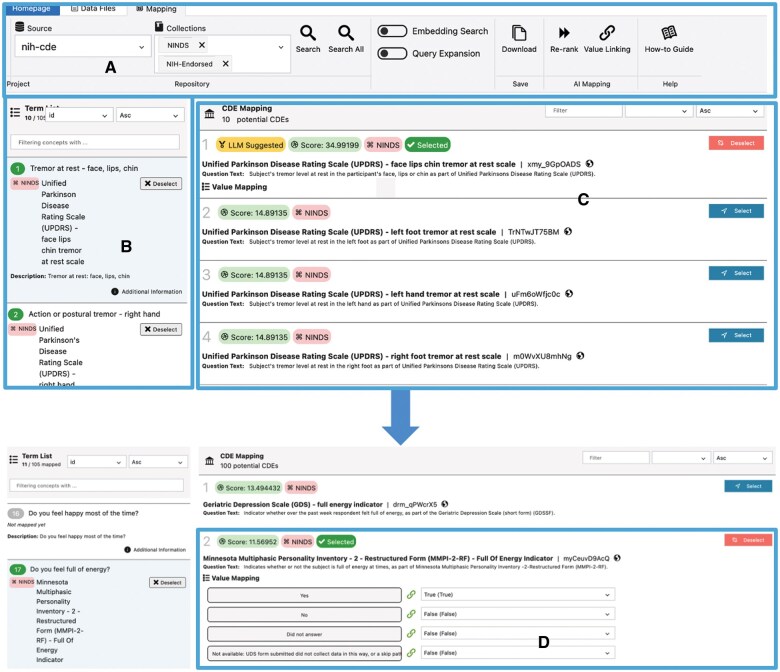Viewport: 780px width, 672px height.
Task: Remove the NIH-Endorsed collection tag
Action: 225,64
